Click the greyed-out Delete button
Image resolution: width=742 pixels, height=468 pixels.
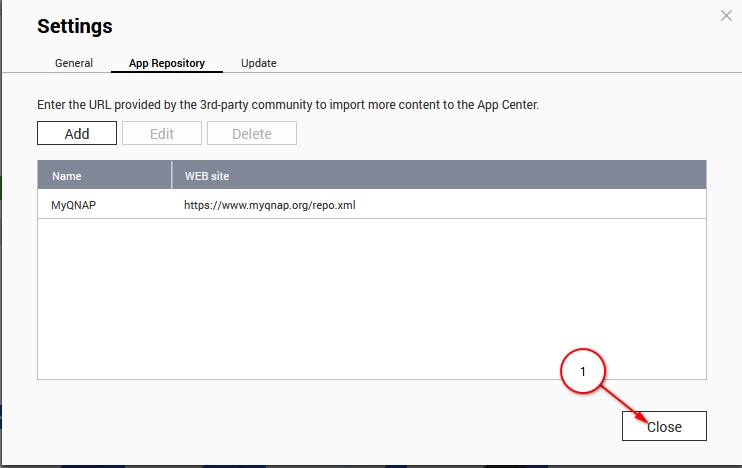click(x=252, y=133)
